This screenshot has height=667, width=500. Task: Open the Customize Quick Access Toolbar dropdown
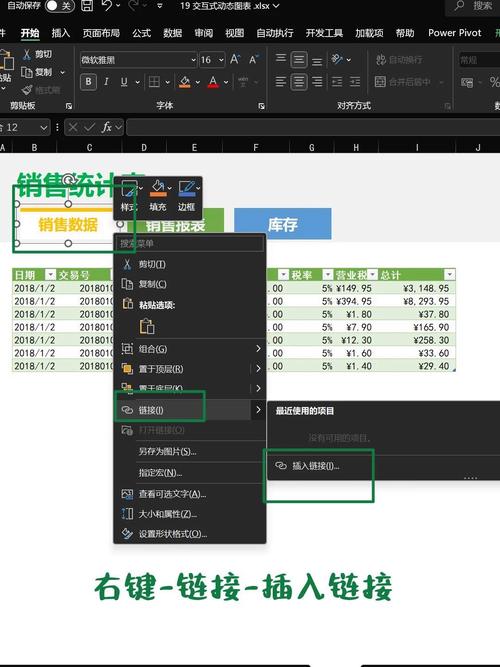point(160,6)
